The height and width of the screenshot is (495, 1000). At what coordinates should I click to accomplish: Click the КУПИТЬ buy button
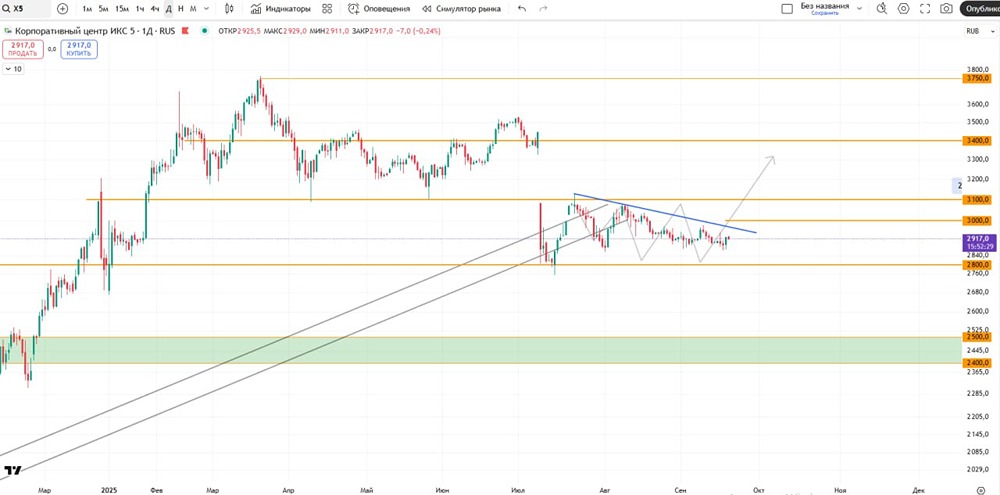(x=79, y=49)
